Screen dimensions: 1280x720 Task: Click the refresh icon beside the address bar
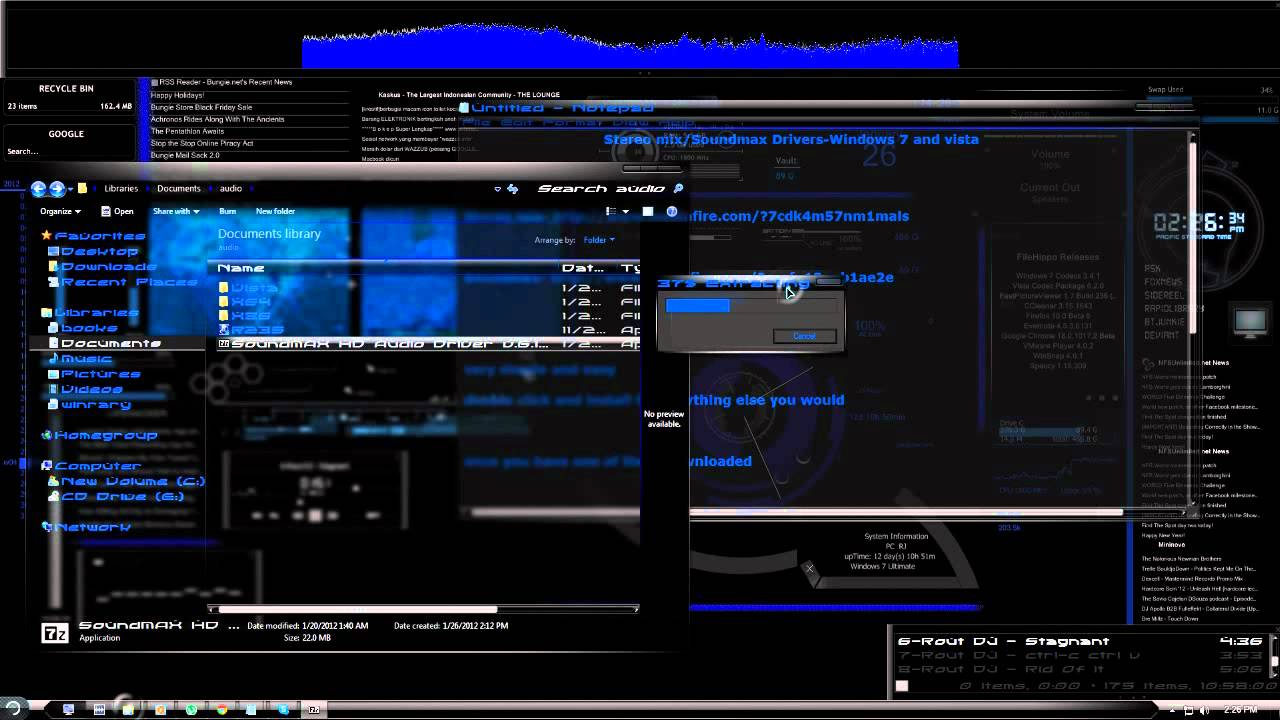pos(513,188)
